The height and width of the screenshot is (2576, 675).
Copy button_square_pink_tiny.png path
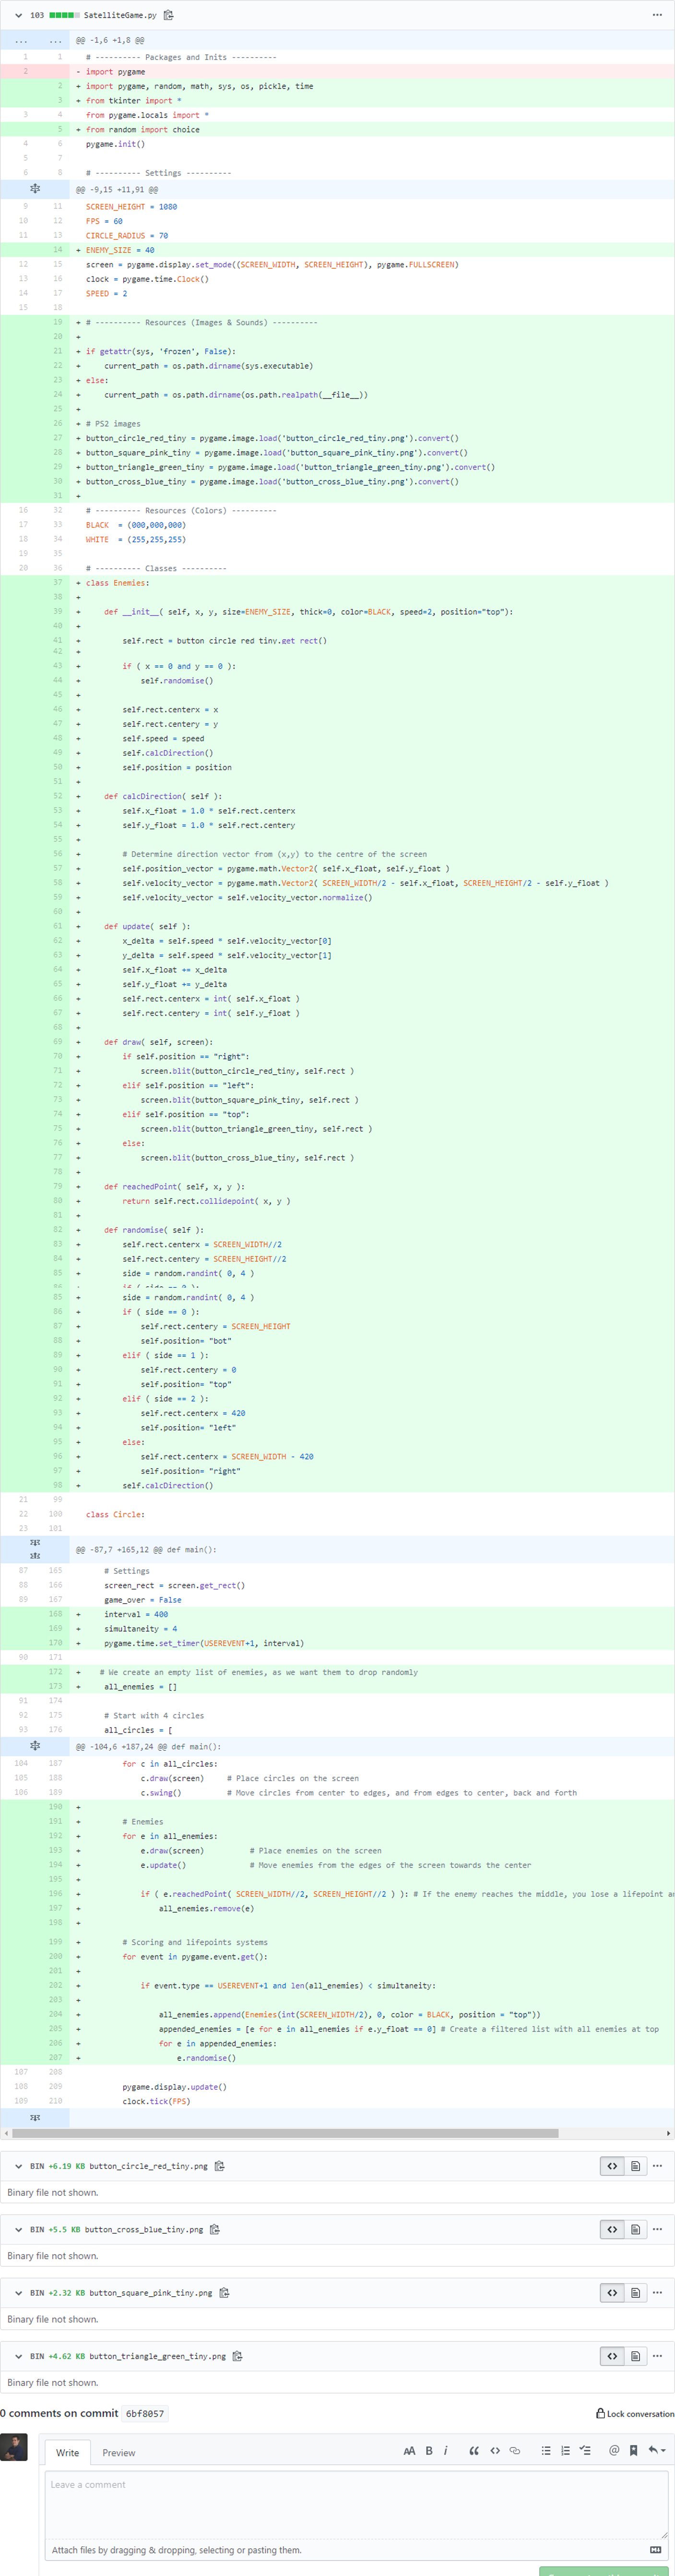pyautogui.click(x=224, y=2292)
